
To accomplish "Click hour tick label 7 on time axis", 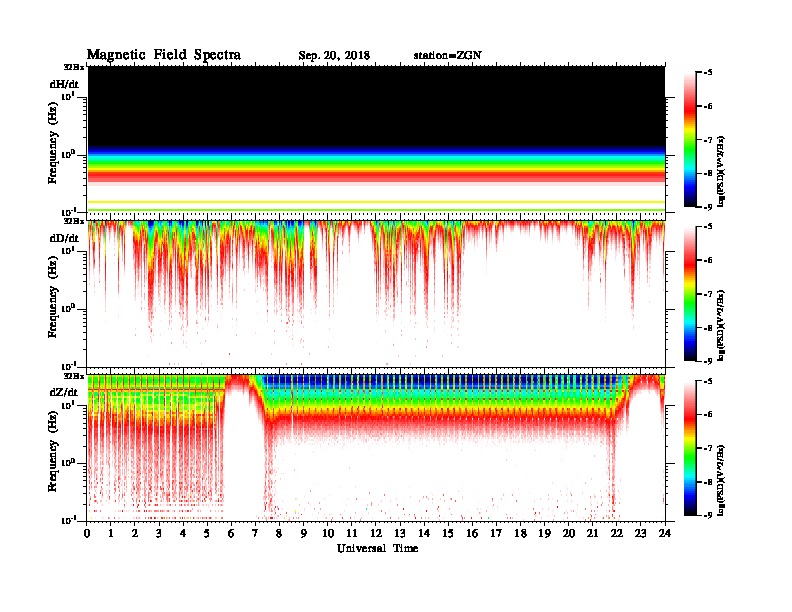I will coord(256,533).
